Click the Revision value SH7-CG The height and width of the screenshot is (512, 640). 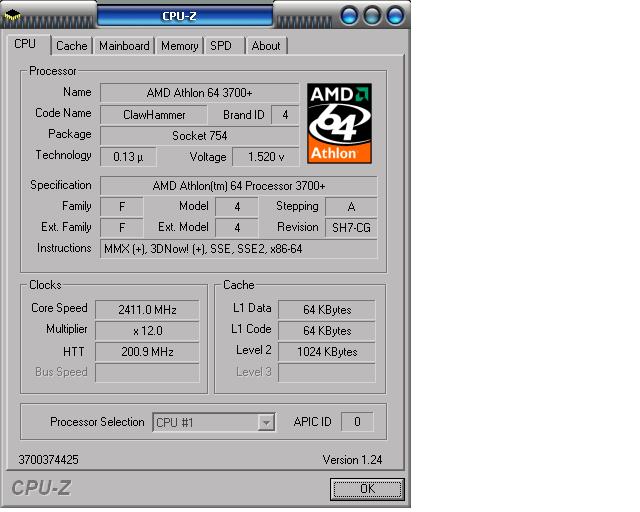[x=351, y=228]
